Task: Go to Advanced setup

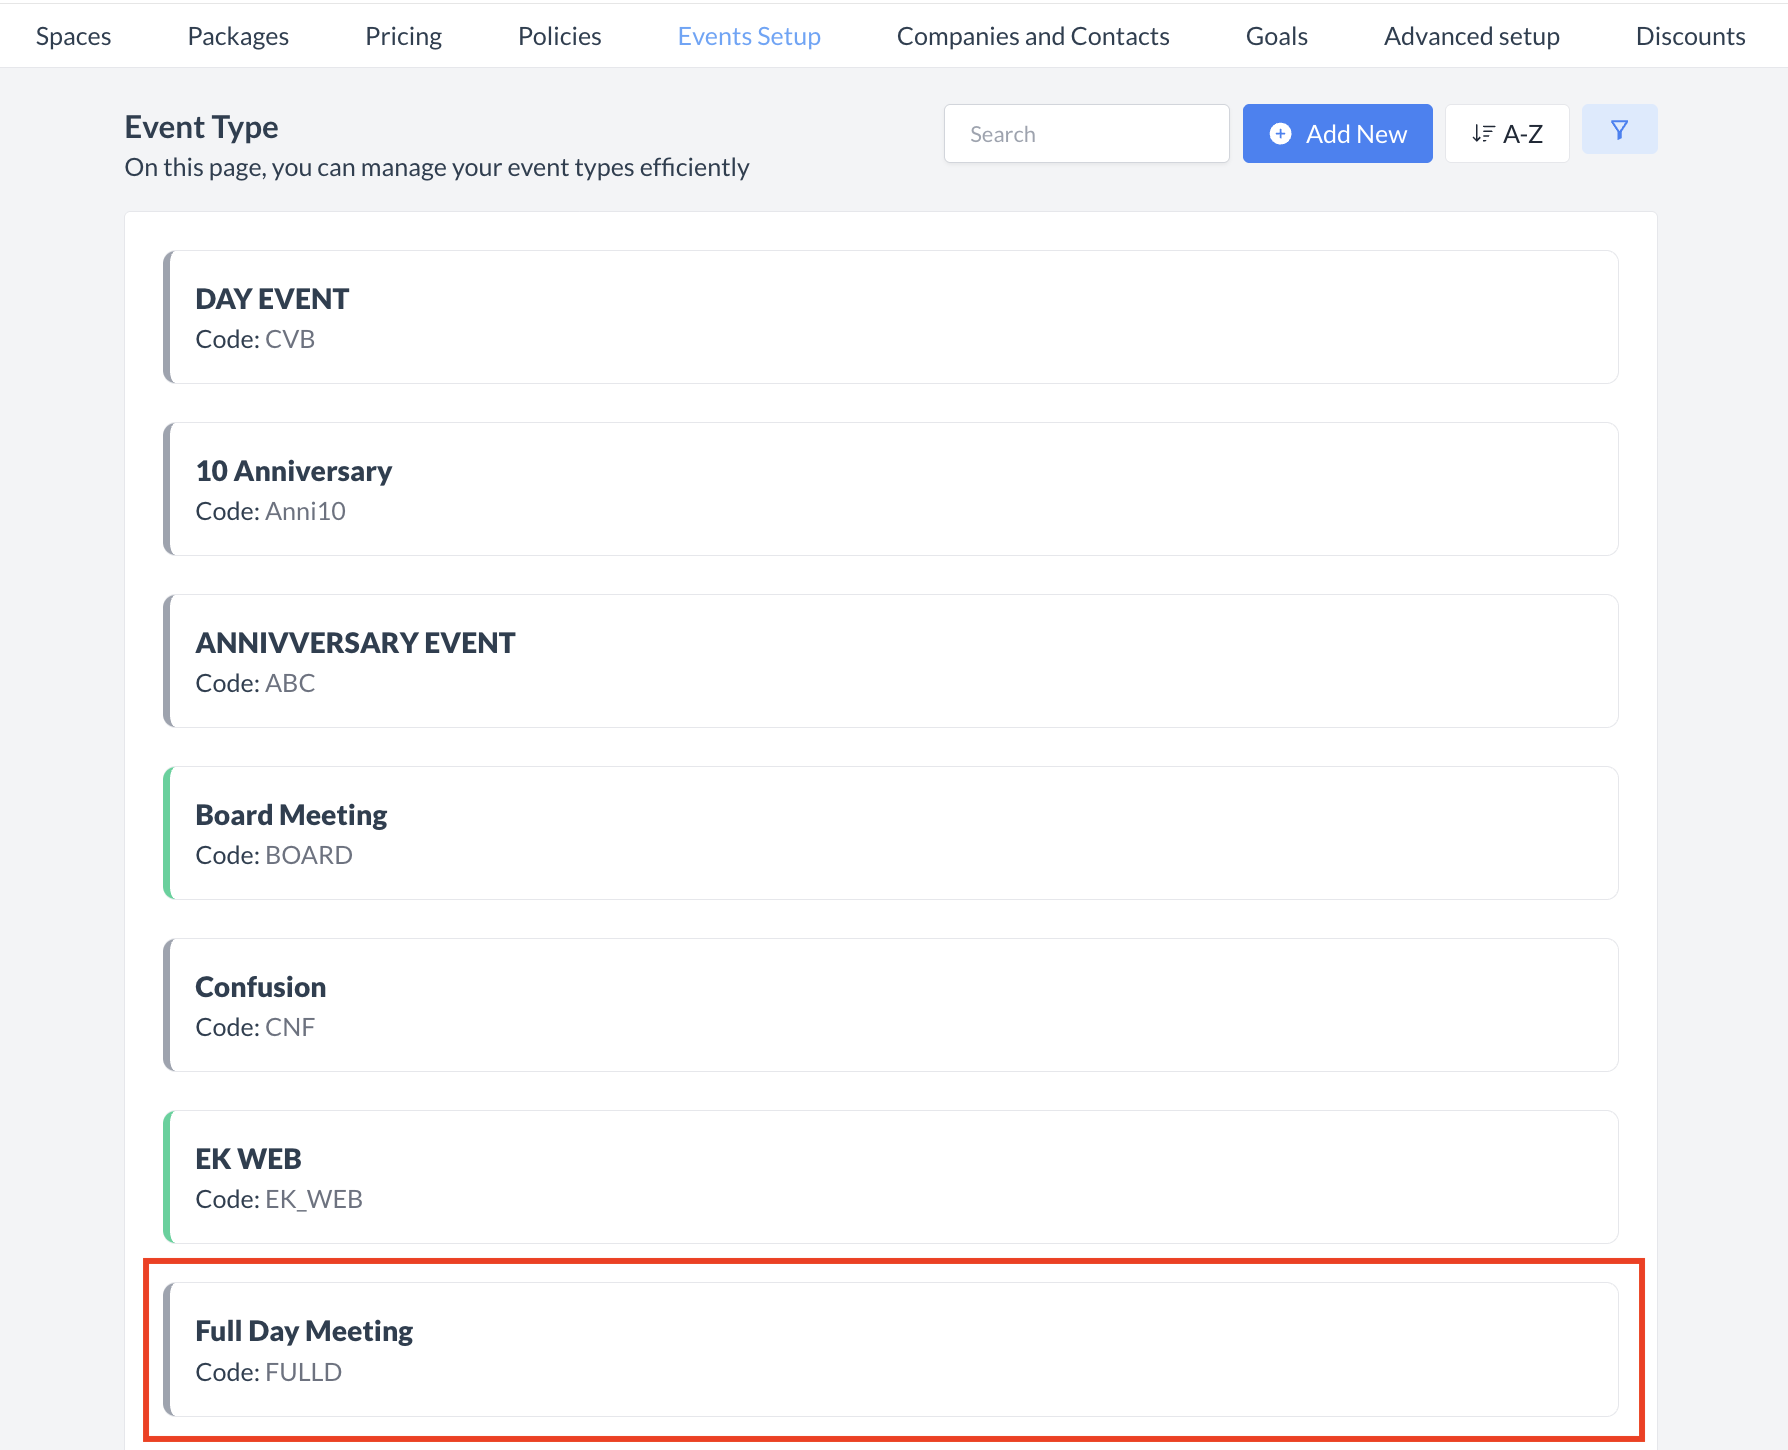Action: click(1471, 35)
